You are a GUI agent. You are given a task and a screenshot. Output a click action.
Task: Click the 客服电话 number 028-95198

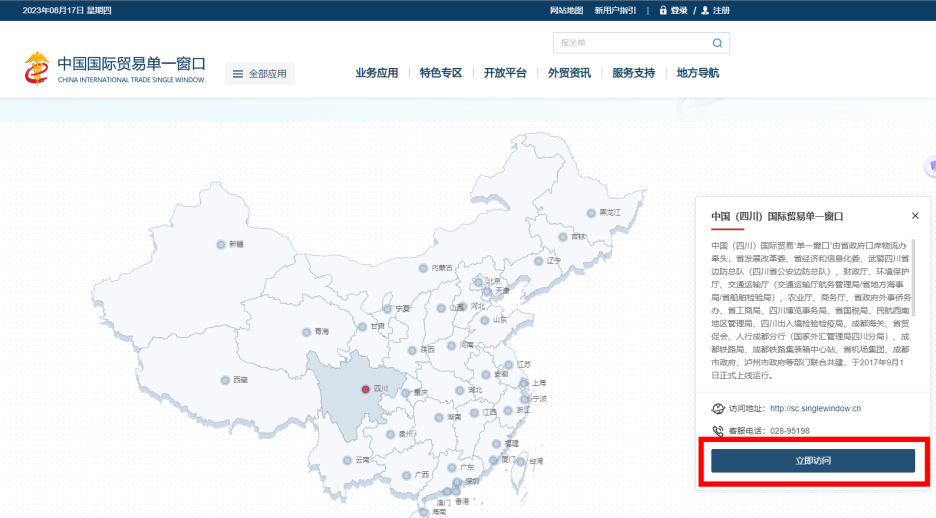coord(790,431)
